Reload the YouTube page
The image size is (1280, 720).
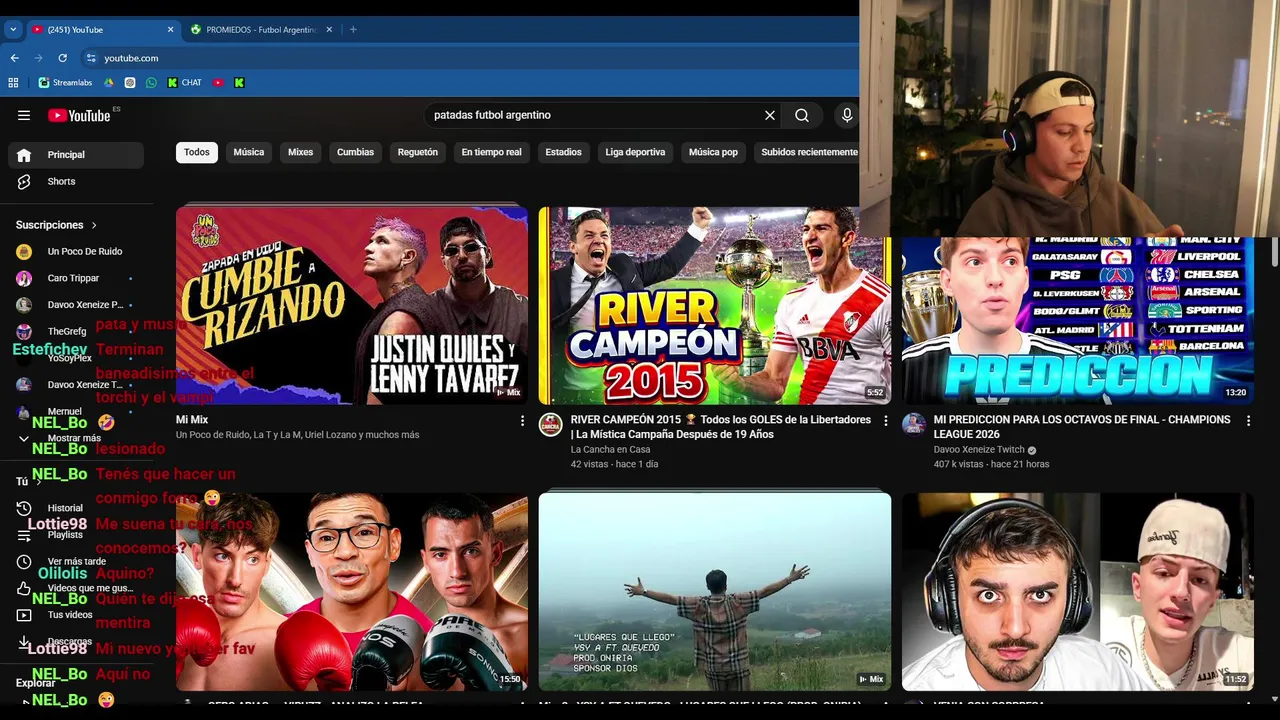(62, 58)
